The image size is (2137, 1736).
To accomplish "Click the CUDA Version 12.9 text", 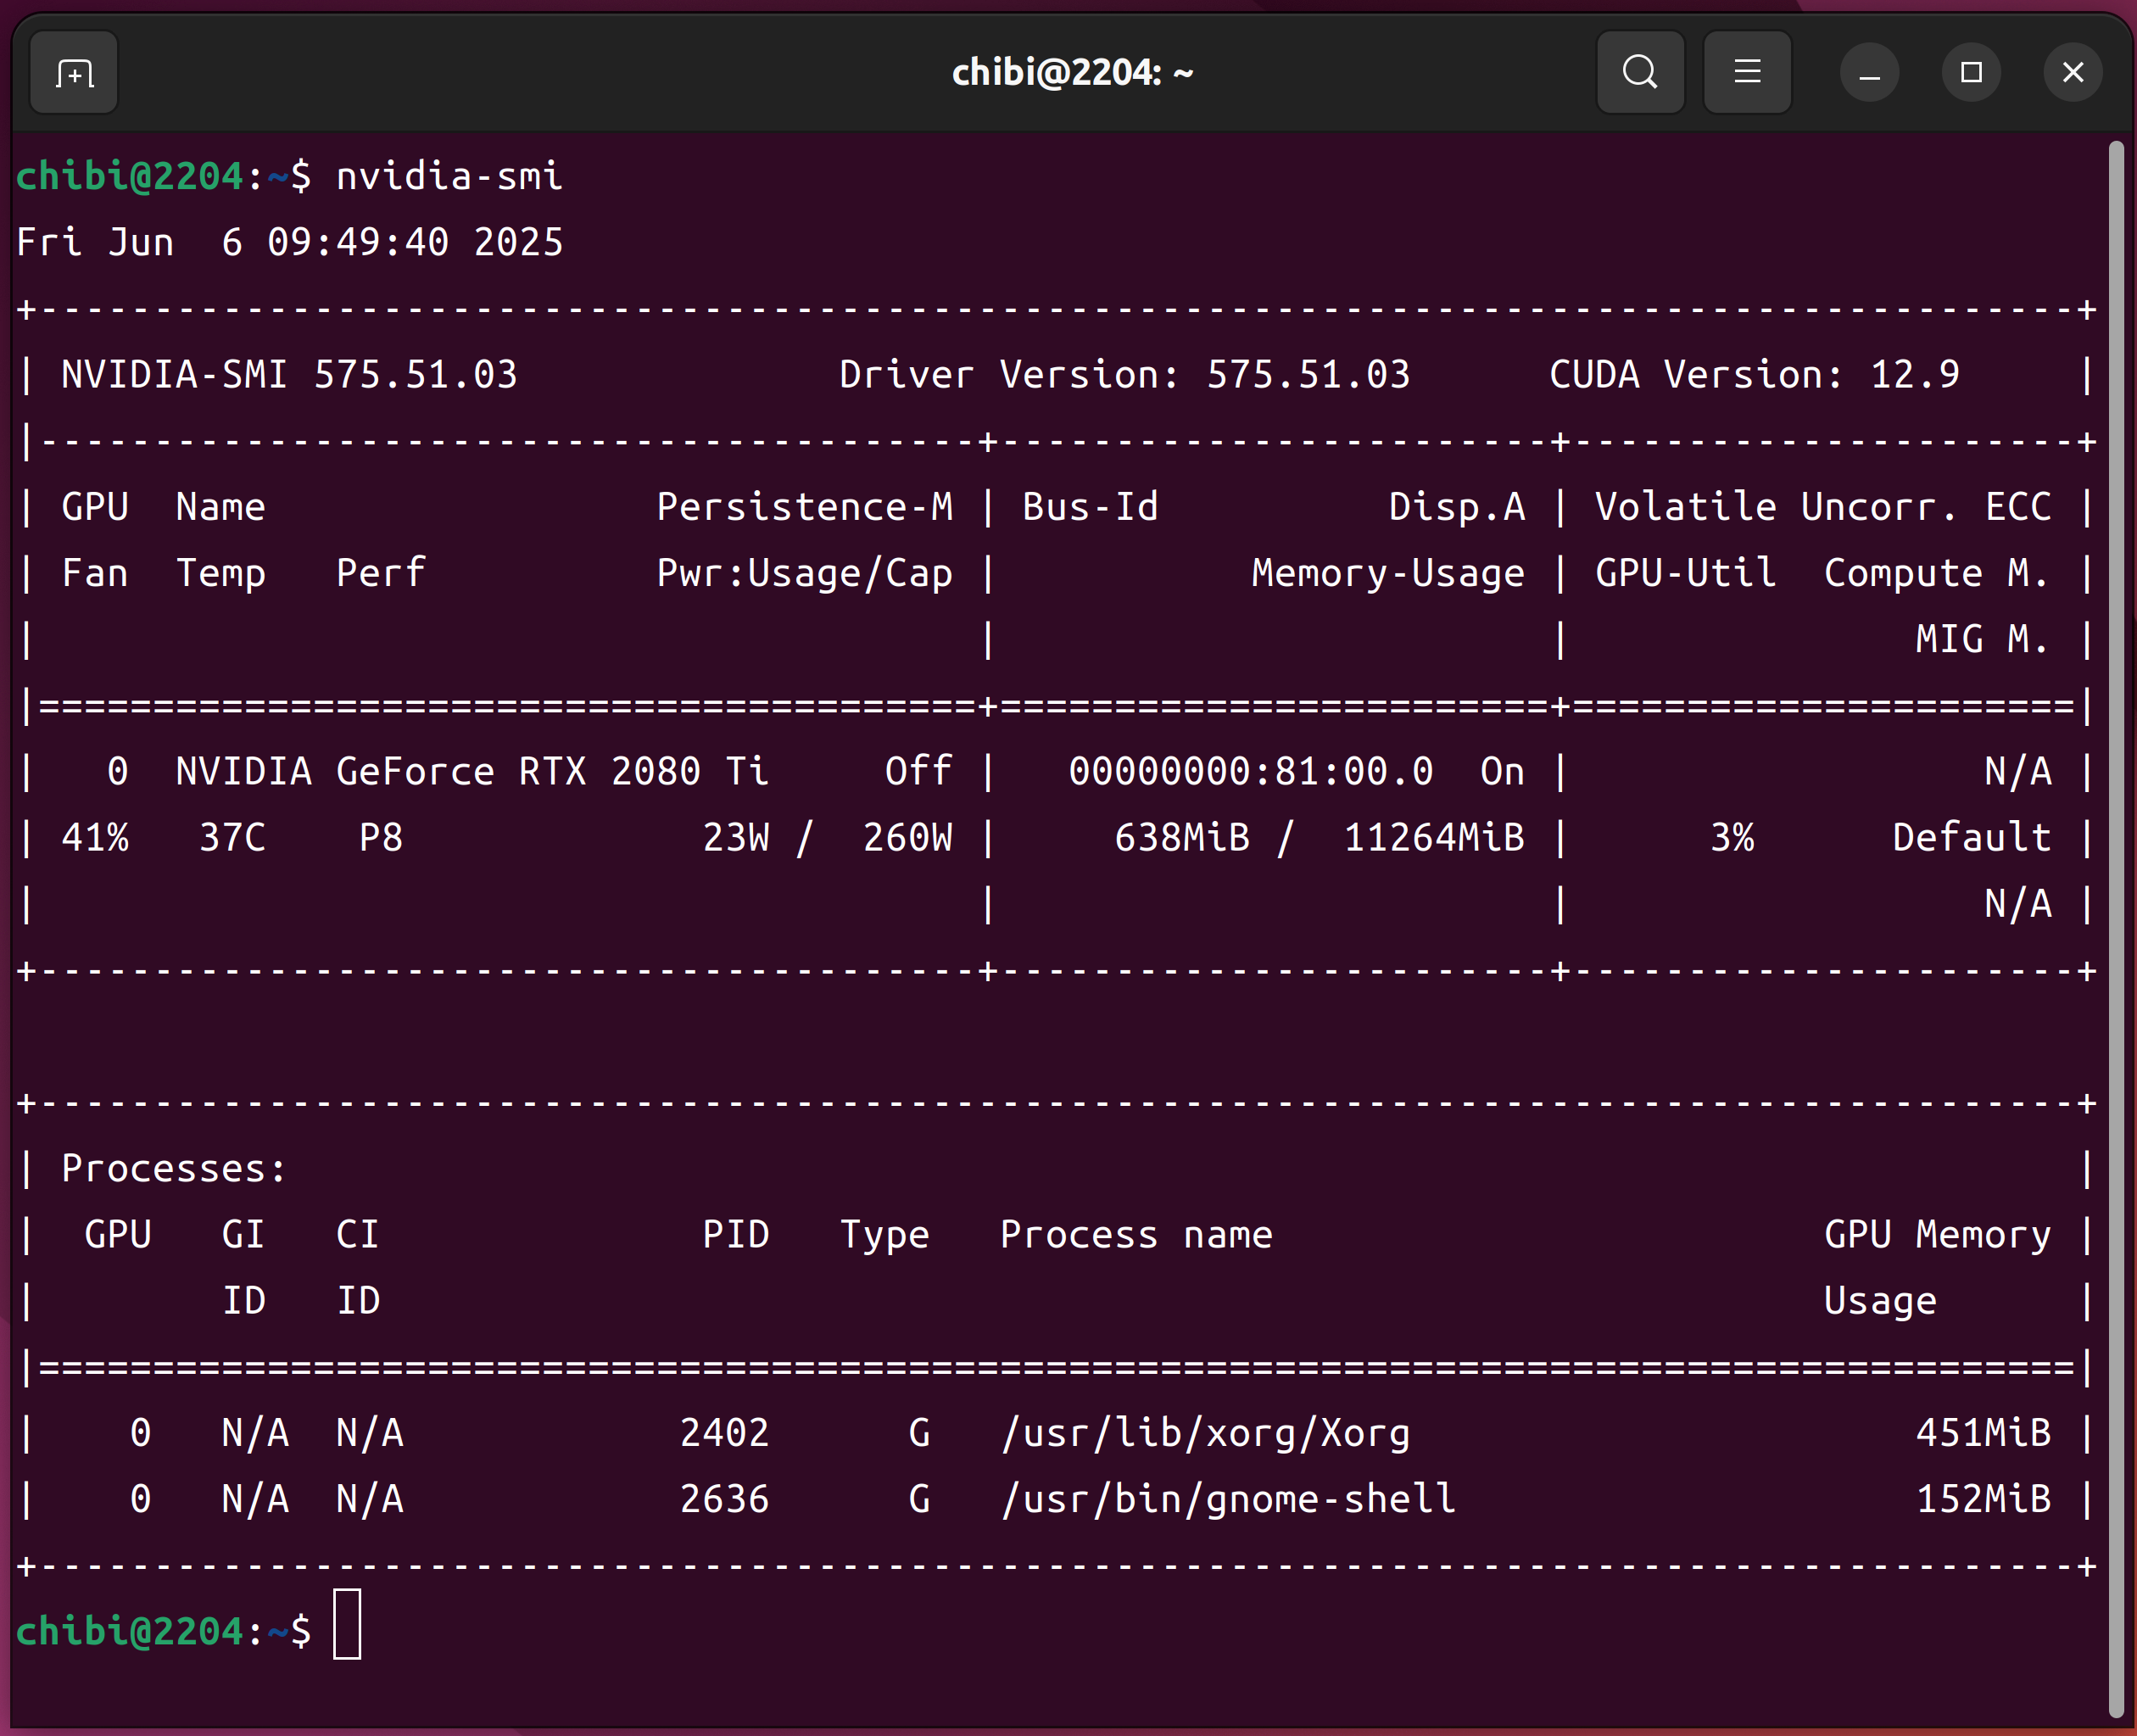I will tap(1753, 375).
